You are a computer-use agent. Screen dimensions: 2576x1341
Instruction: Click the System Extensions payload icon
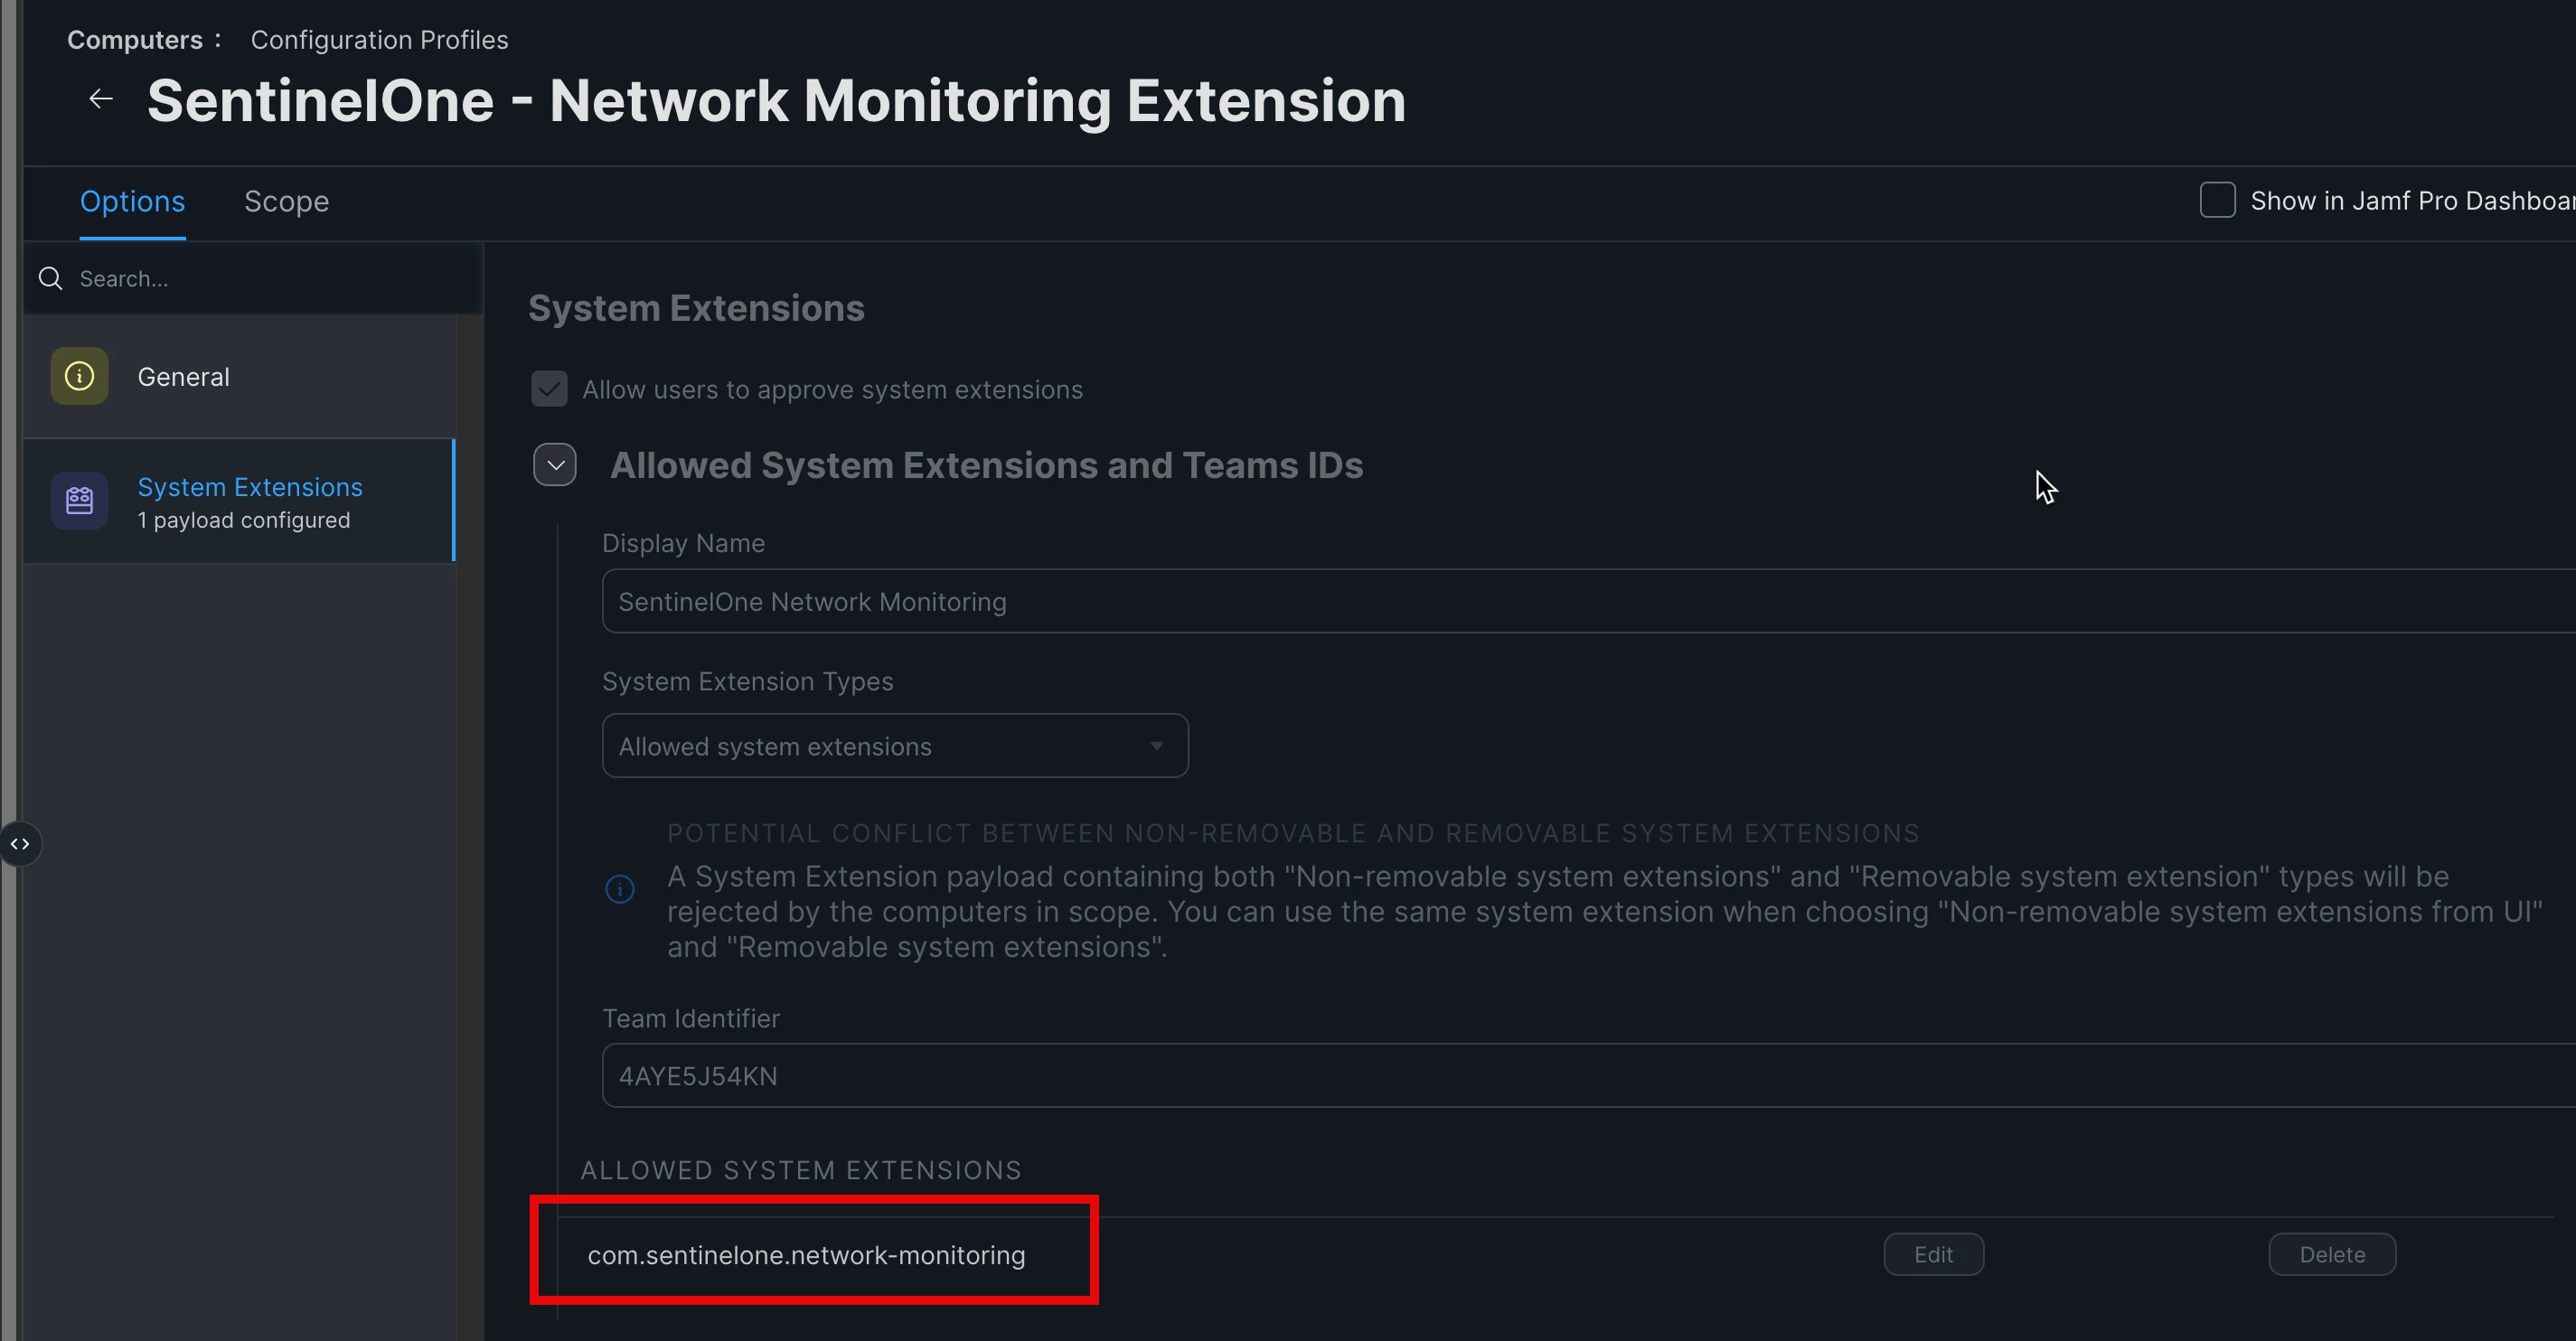(79, 501)
